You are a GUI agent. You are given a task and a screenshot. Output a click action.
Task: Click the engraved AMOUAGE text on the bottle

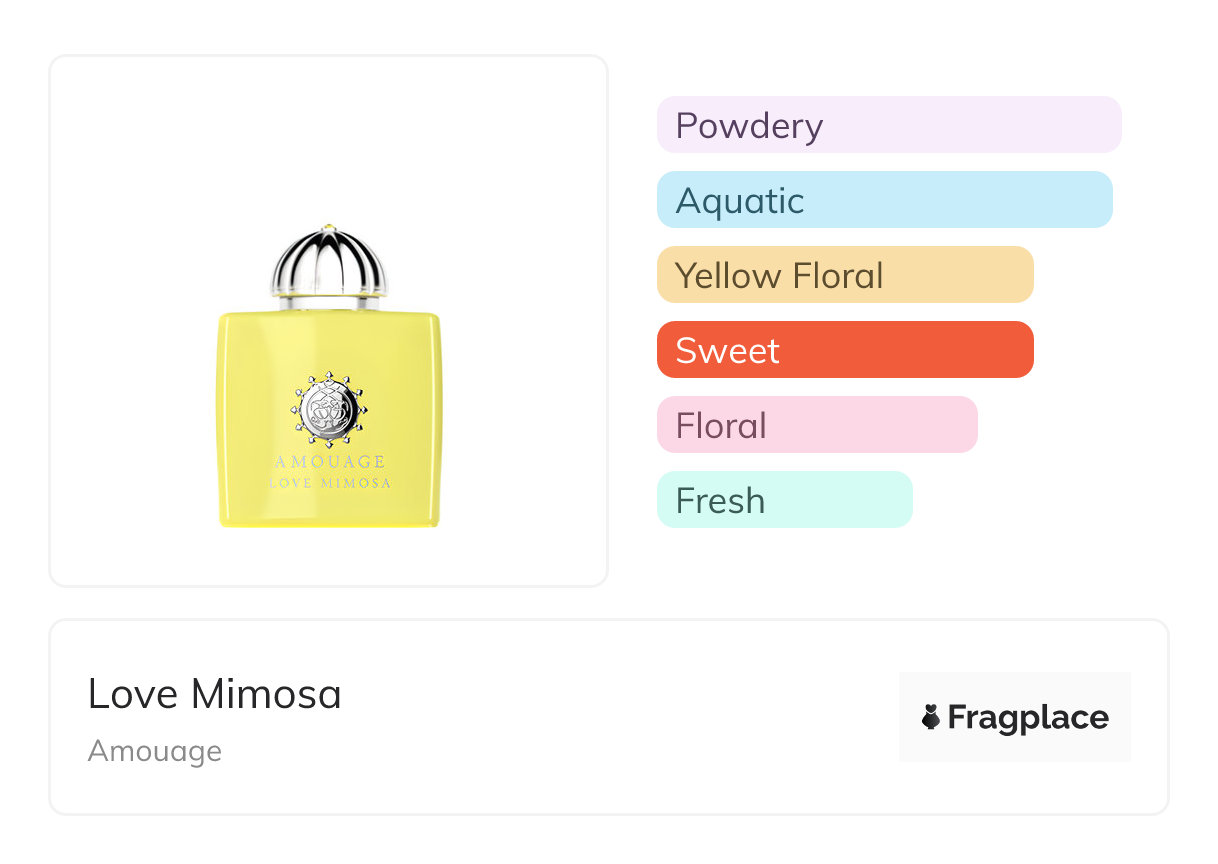[x=329, y=462]
